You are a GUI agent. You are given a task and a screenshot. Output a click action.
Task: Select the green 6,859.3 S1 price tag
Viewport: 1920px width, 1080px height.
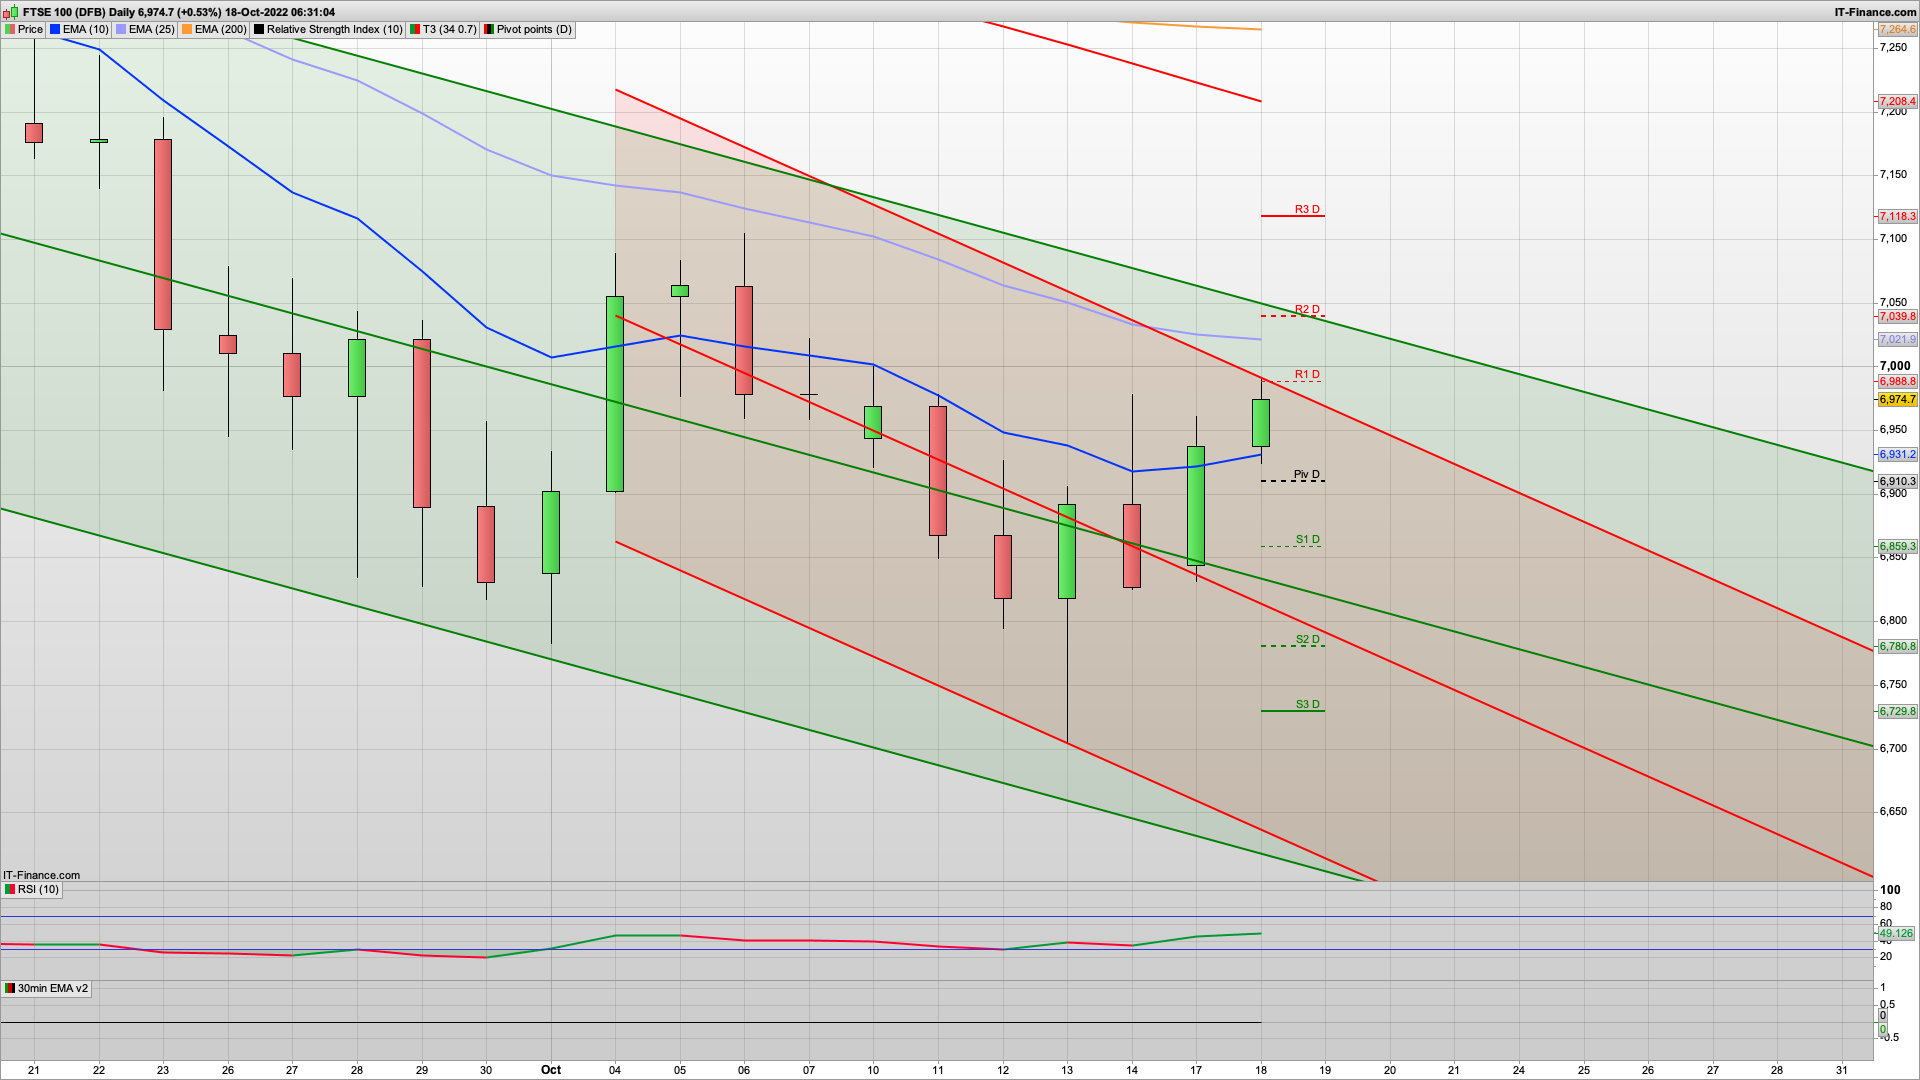click(1897, 546)
